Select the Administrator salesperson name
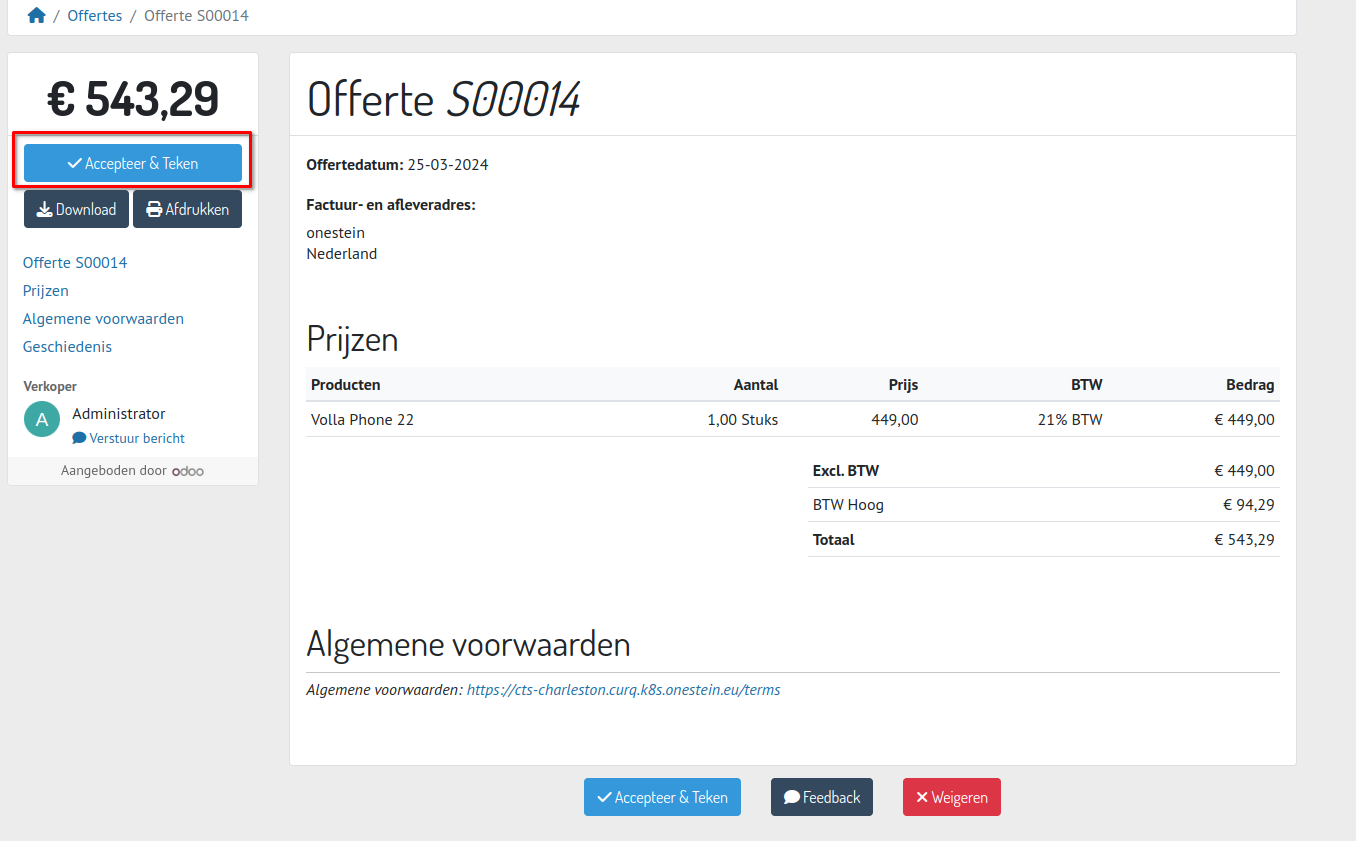The width and height of the screenshot is (1356, 841). [119, 414]
